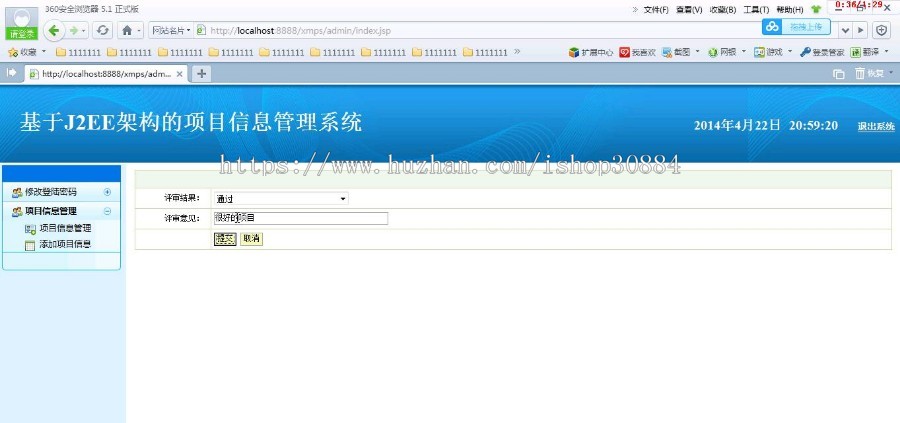Go to the browser home page icon

pyautogui.click(x=127, y=30)
